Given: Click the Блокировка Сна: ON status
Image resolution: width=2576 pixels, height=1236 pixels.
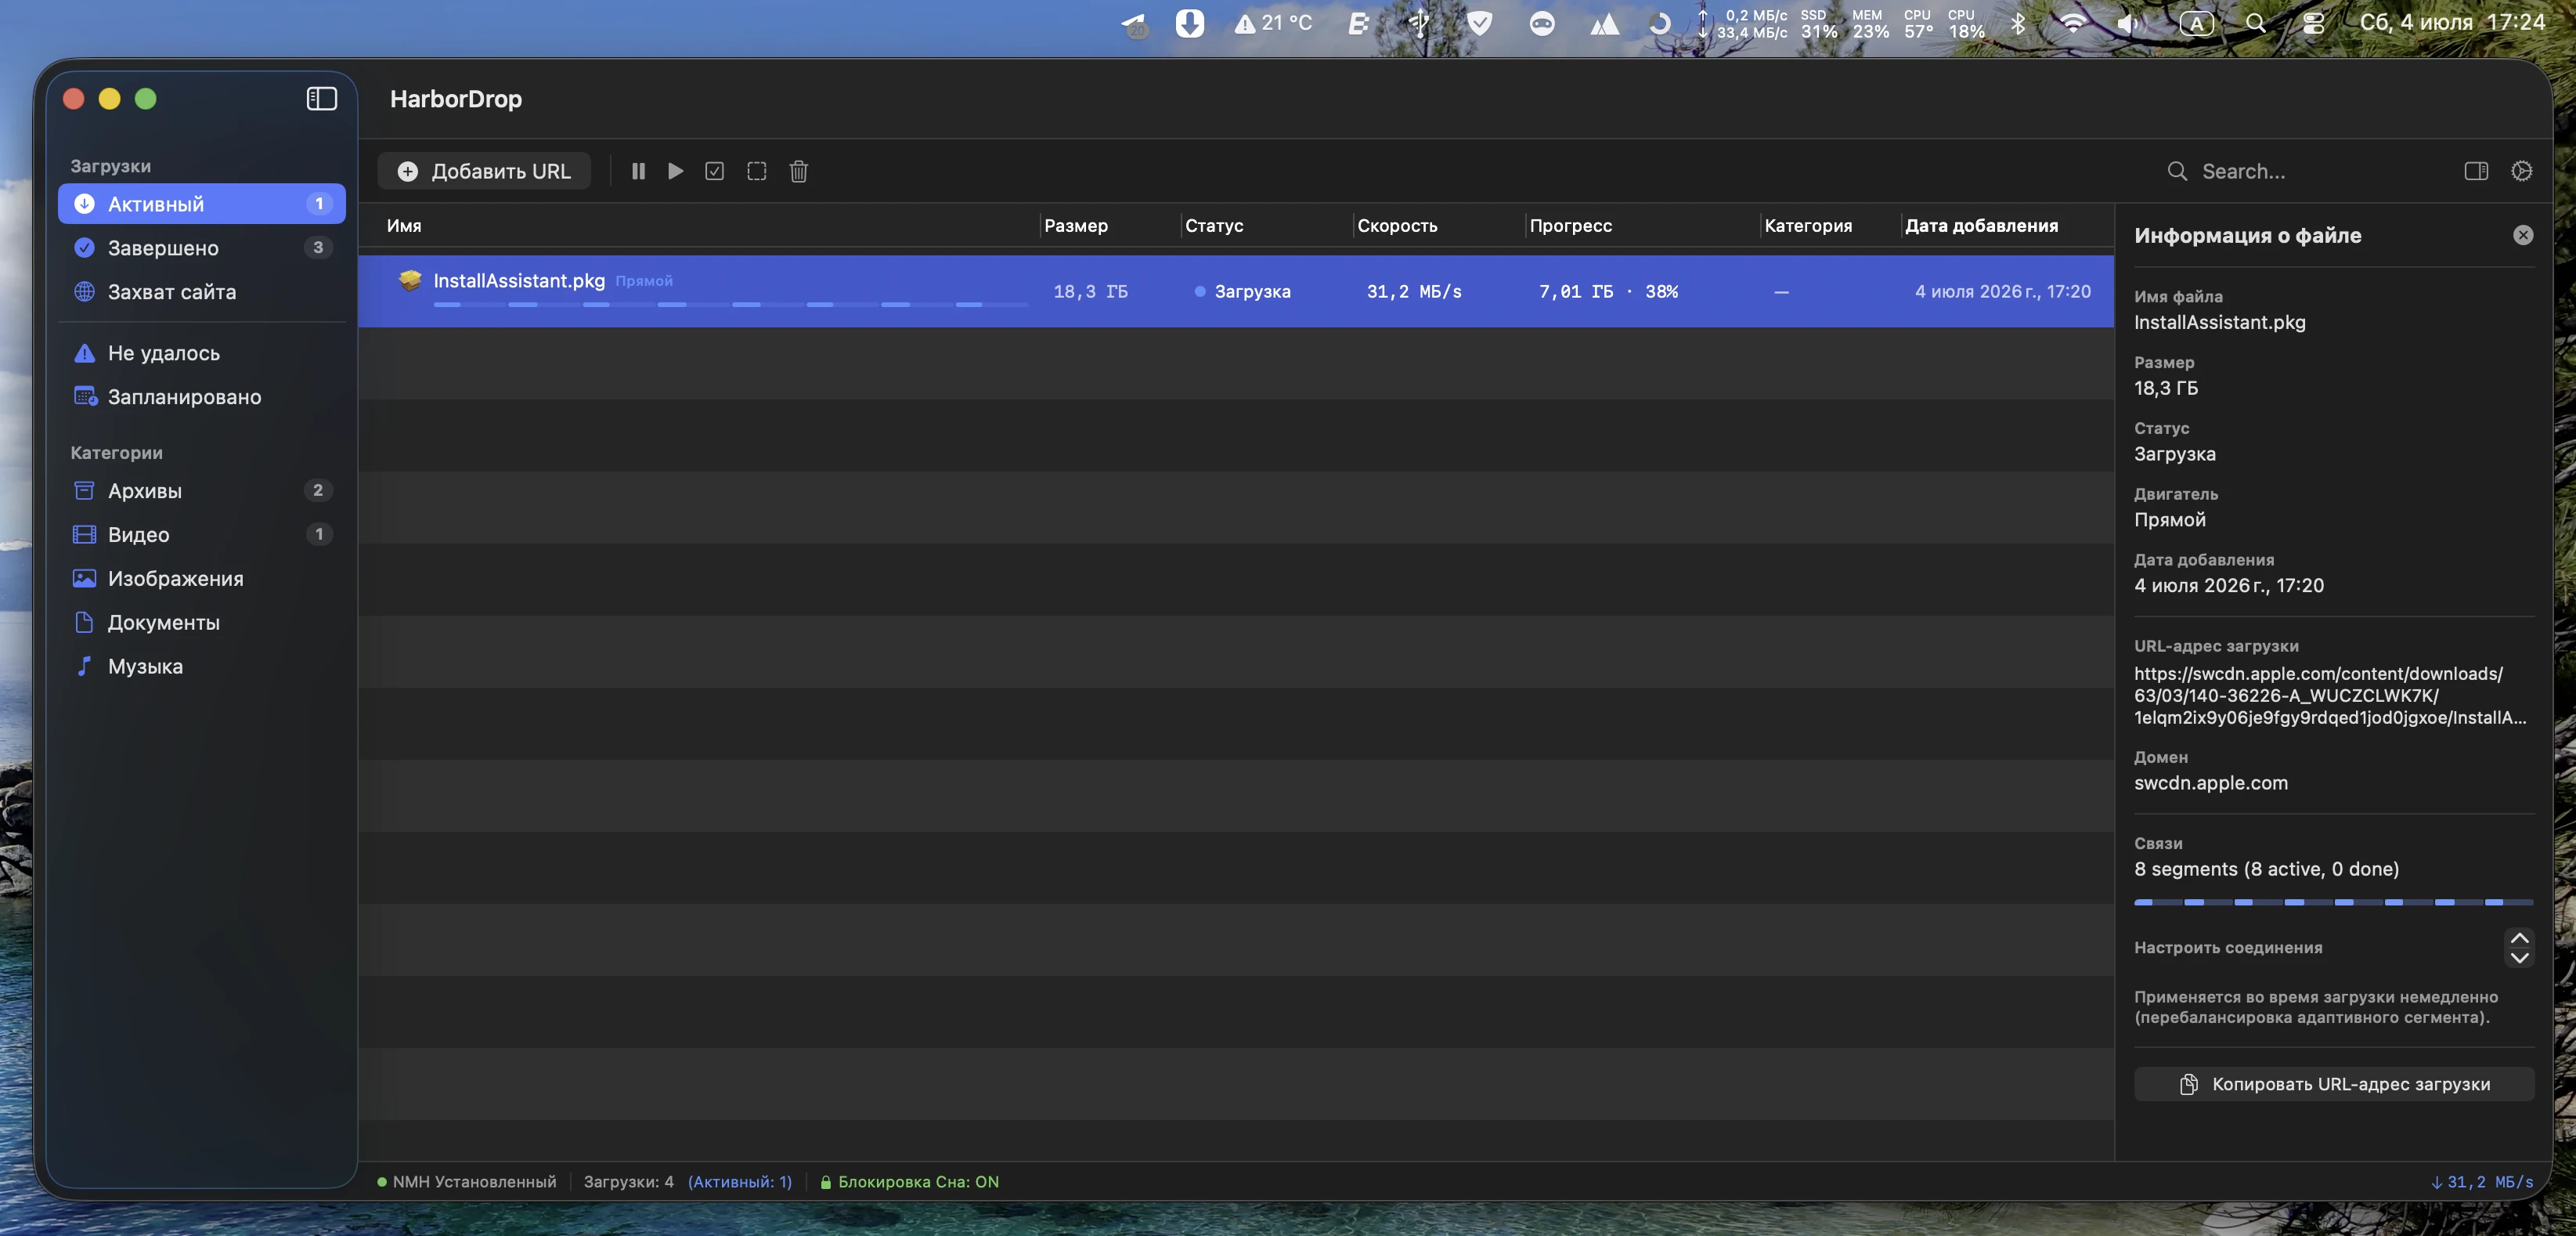Looking at the screenshot, I should pos(909,1182).
